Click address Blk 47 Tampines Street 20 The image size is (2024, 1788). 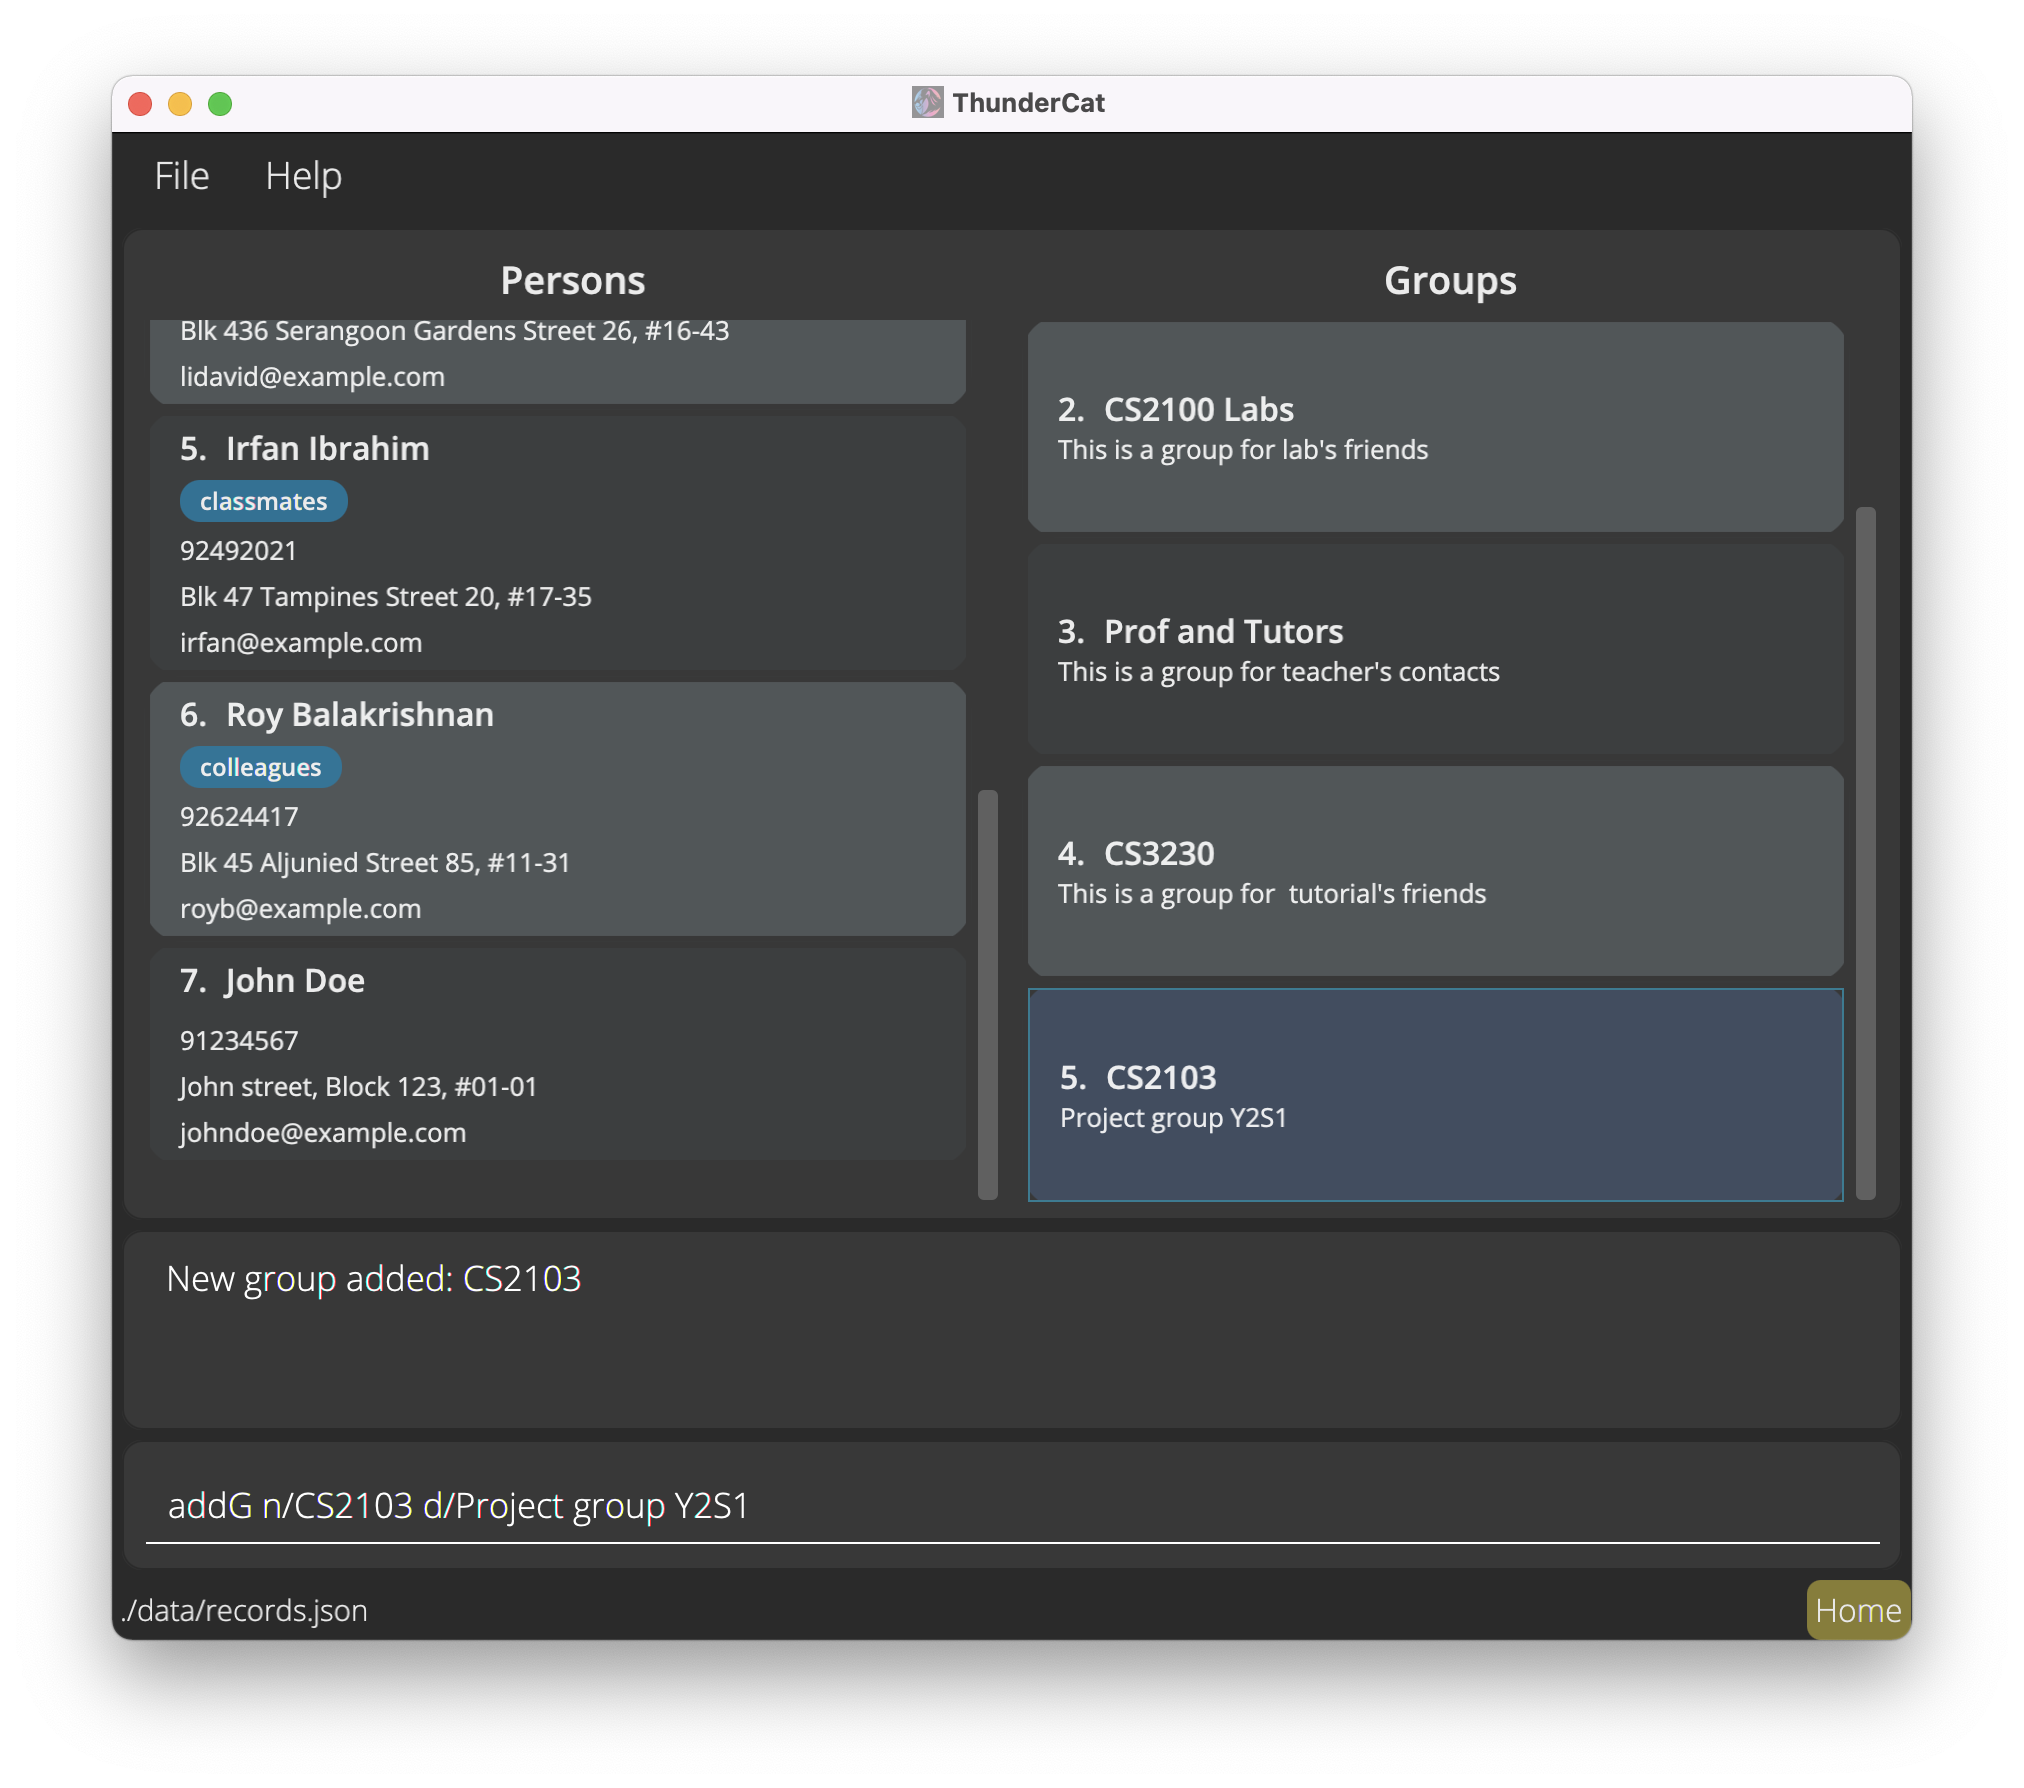(x=386, y=597)
